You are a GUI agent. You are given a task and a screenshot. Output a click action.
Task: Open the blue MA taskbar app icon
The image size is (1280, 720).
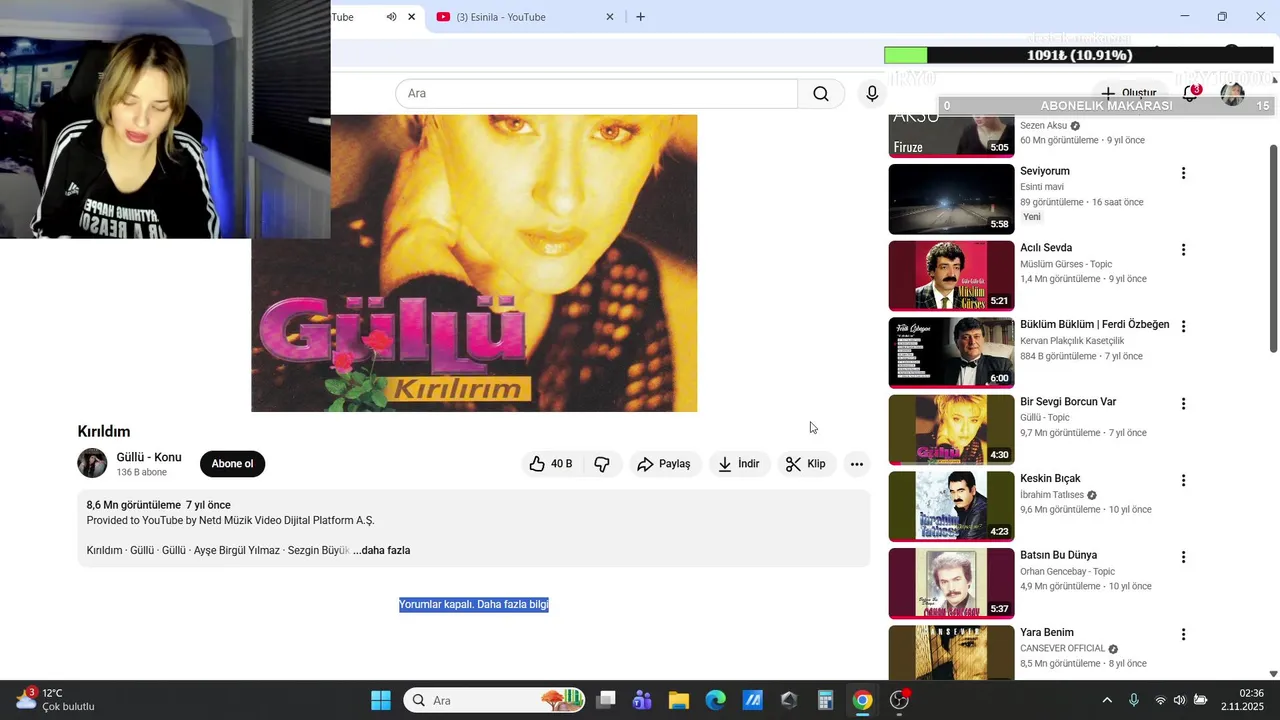tap(752, 700)
